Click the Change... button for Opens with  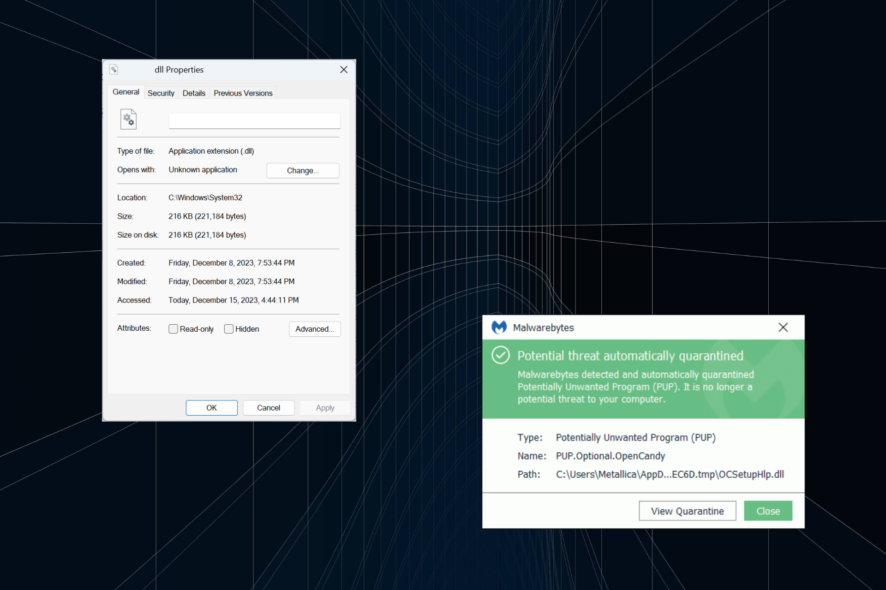coord(303,171)
